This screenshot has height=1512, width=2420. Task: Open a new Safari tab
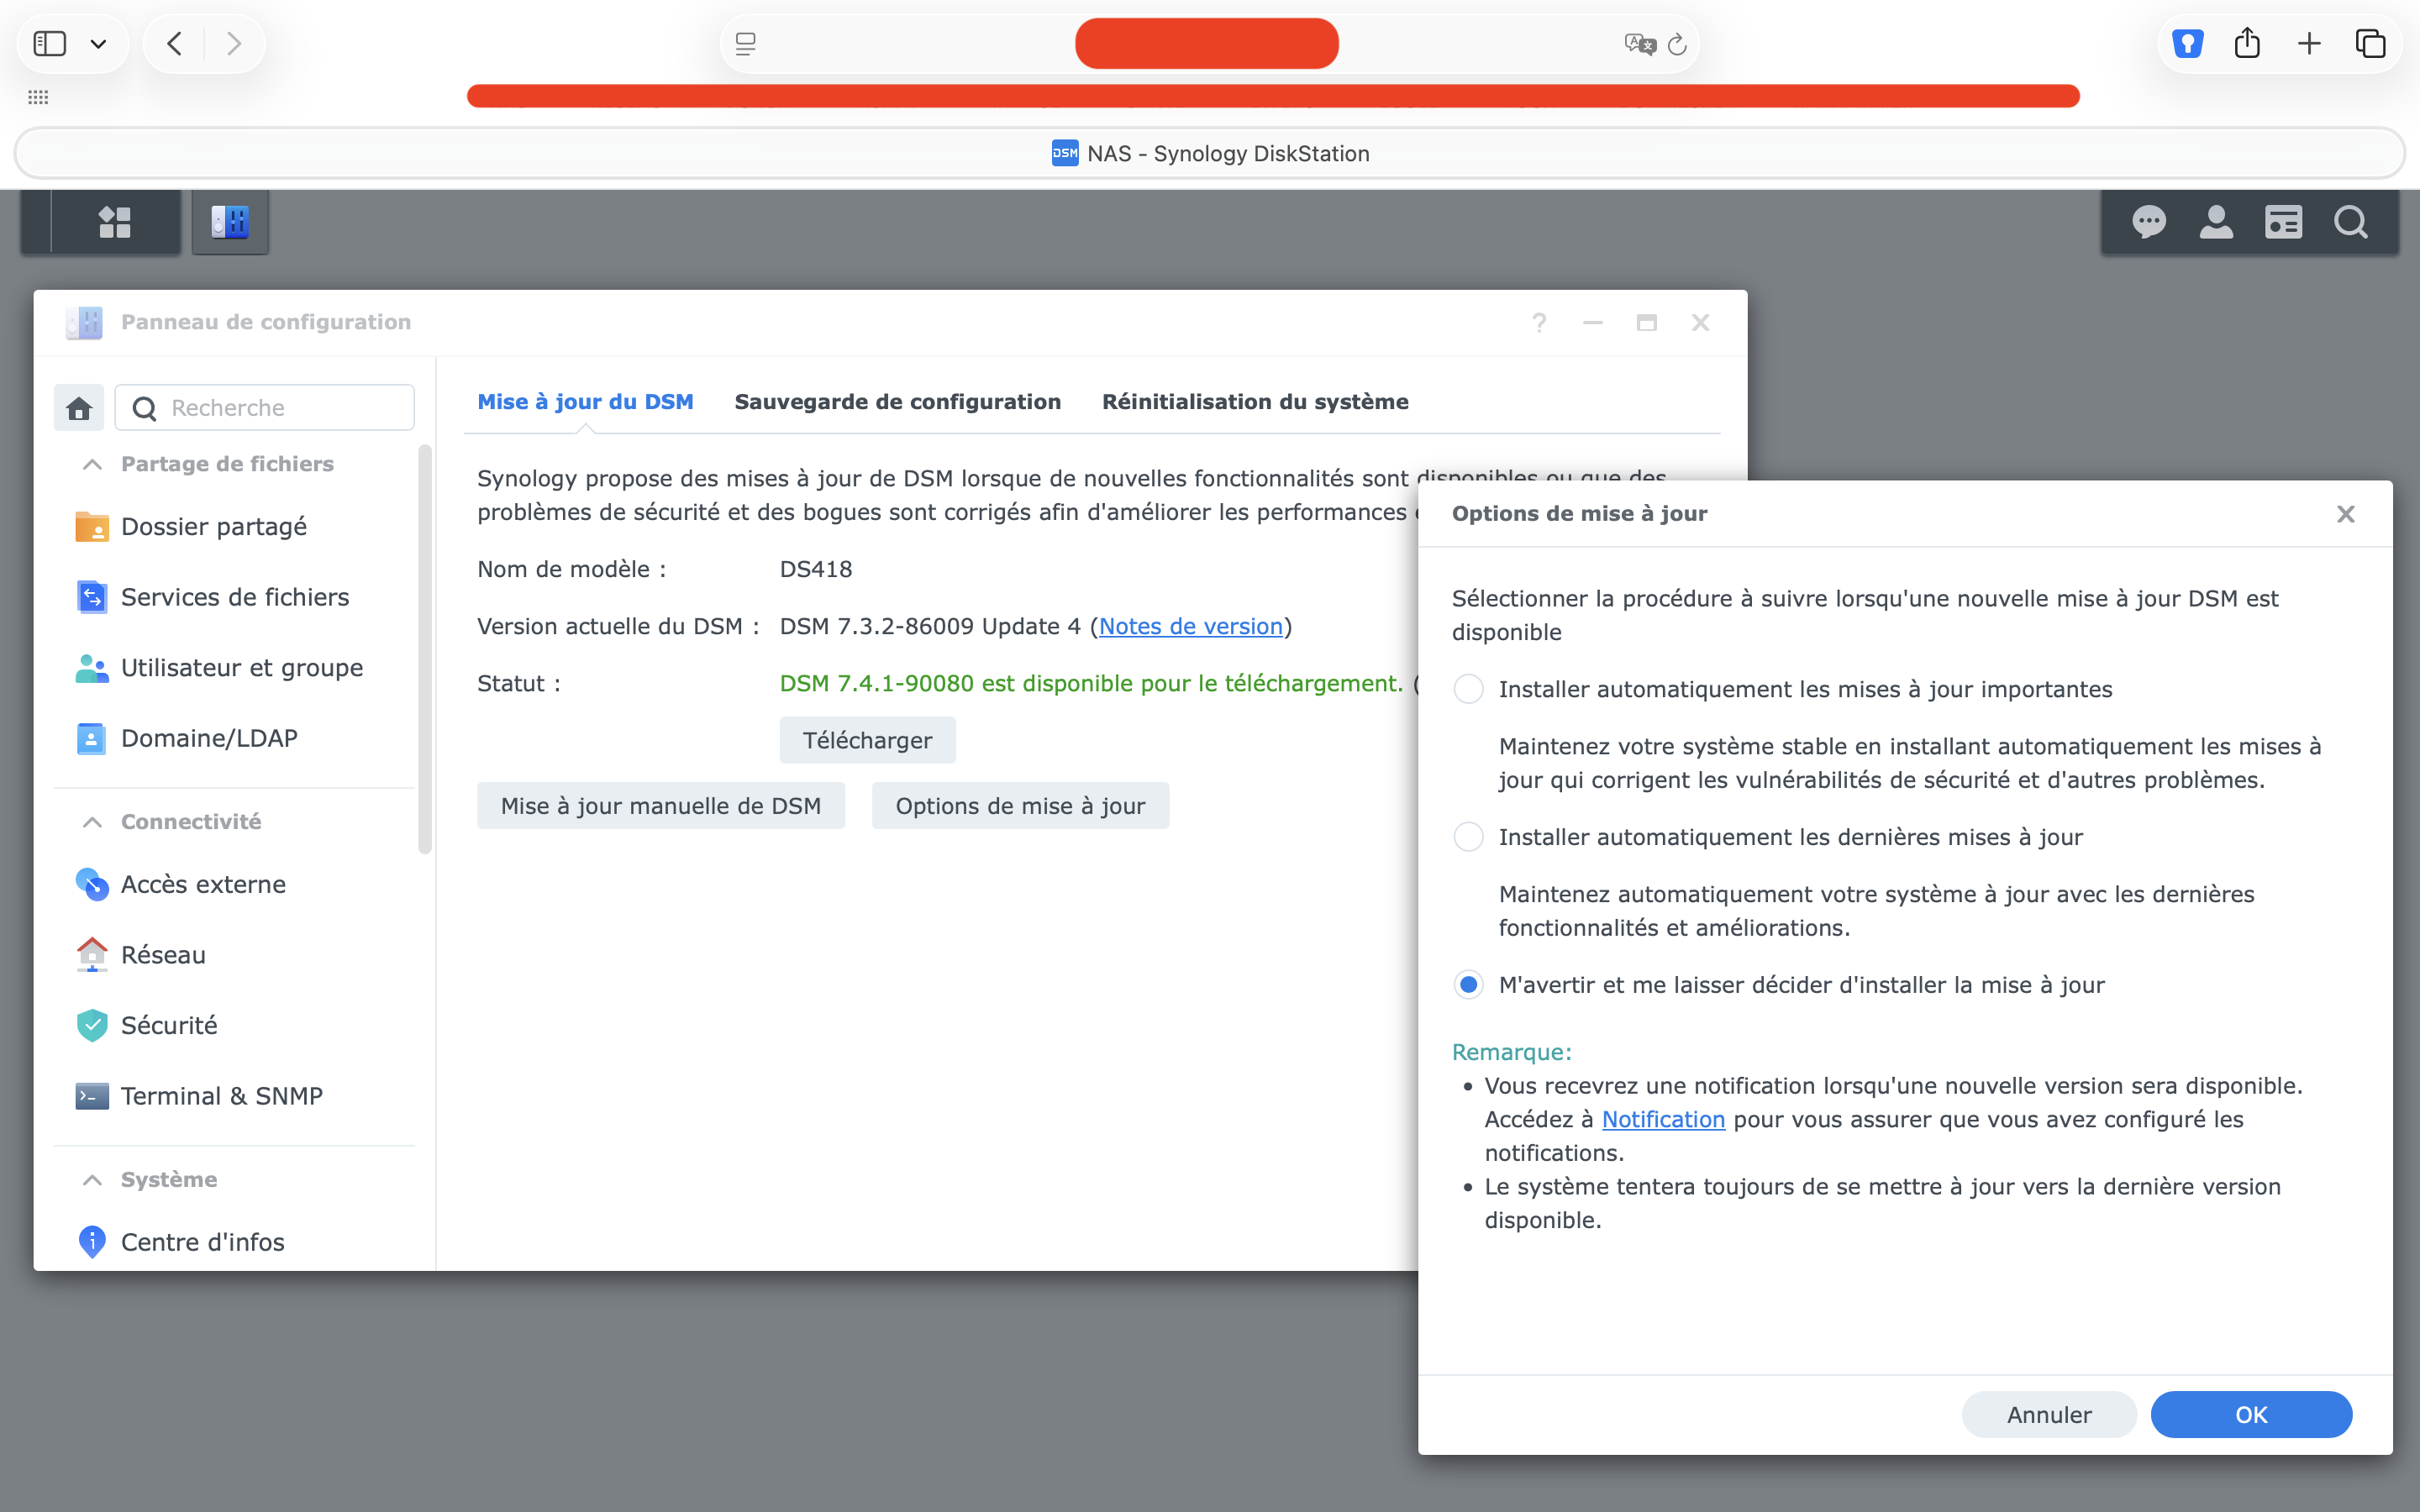pyautogui.click(x=2309, y=44)
